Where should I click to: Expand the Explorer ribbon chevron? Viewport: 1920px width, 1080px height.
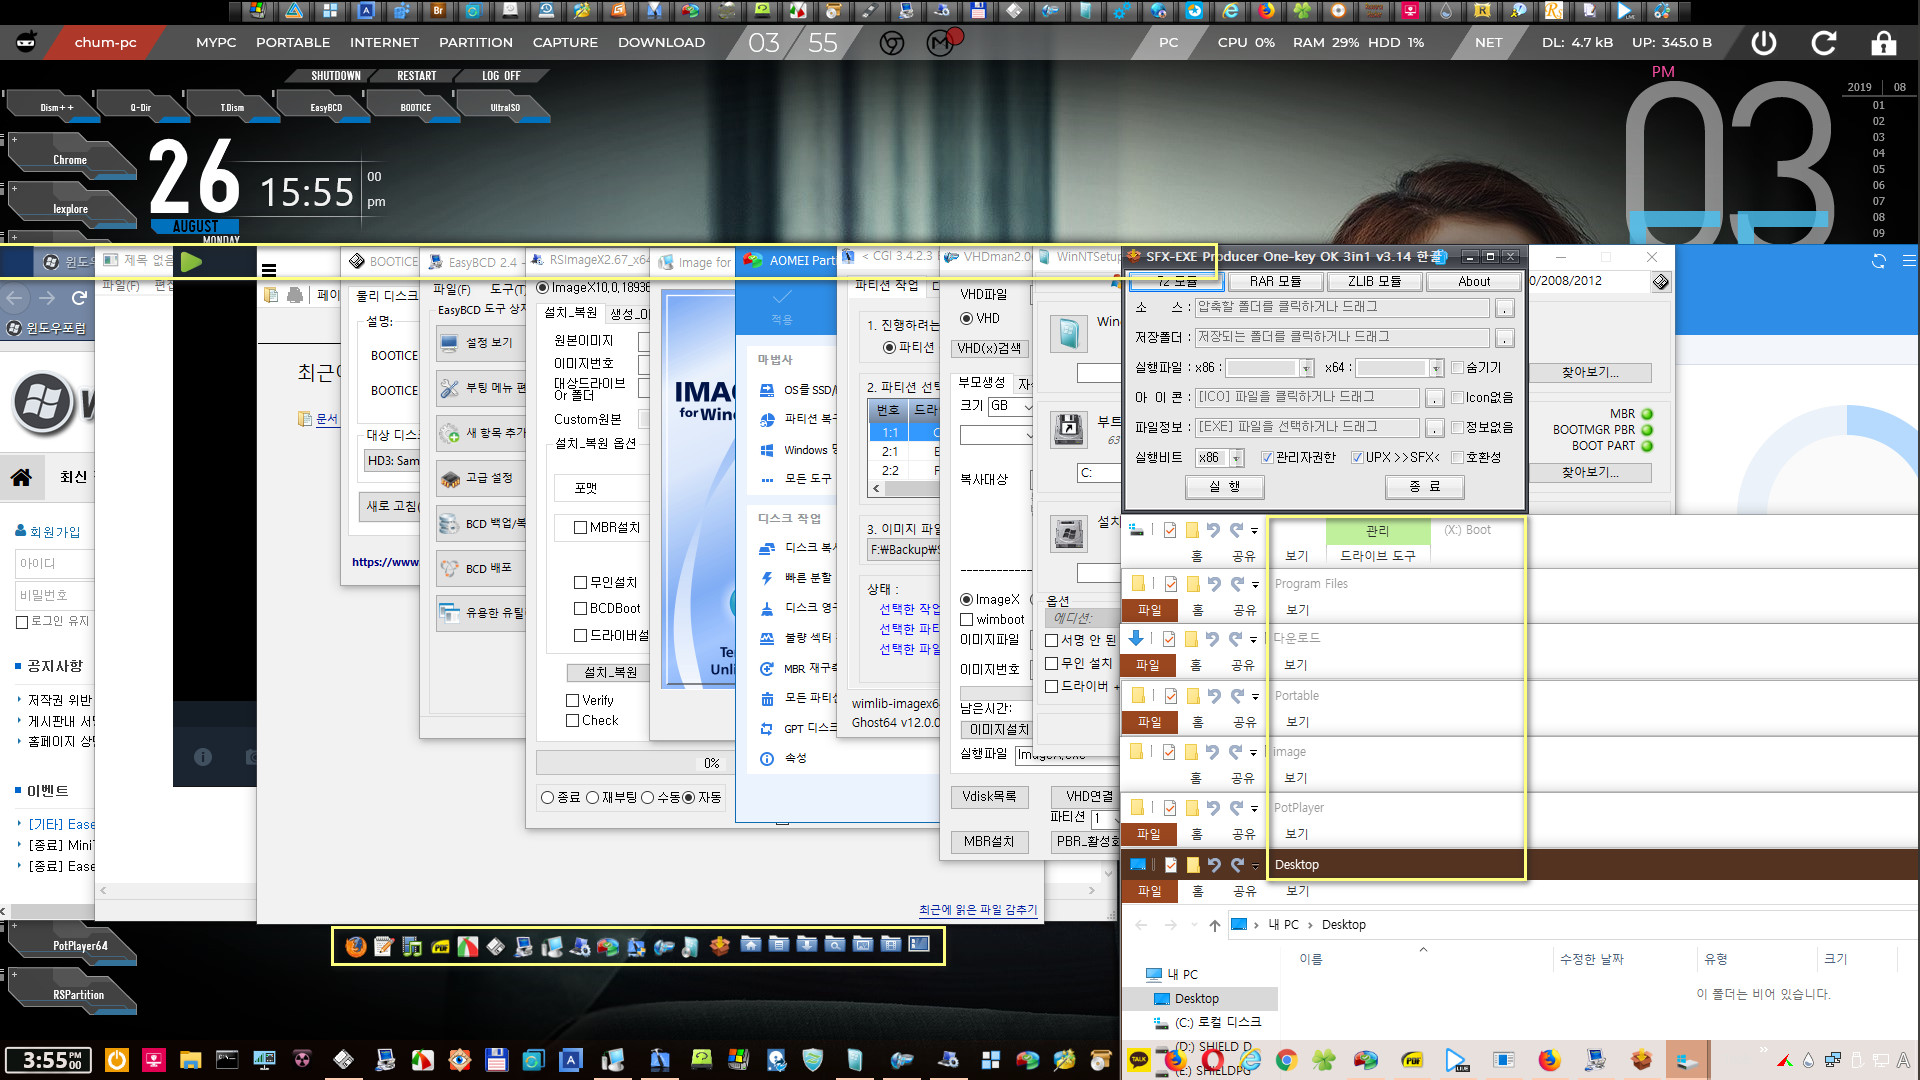[x=1423, y=950]
